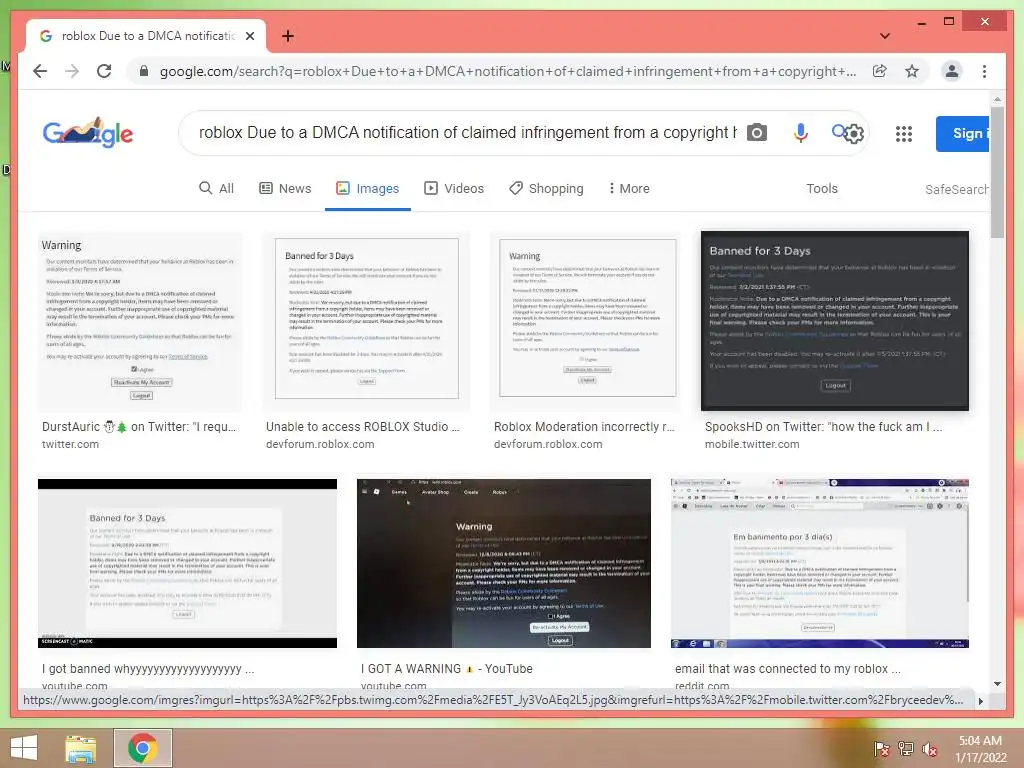
Task: Click the forward navigation arrow
Action: tap(72, 71)
